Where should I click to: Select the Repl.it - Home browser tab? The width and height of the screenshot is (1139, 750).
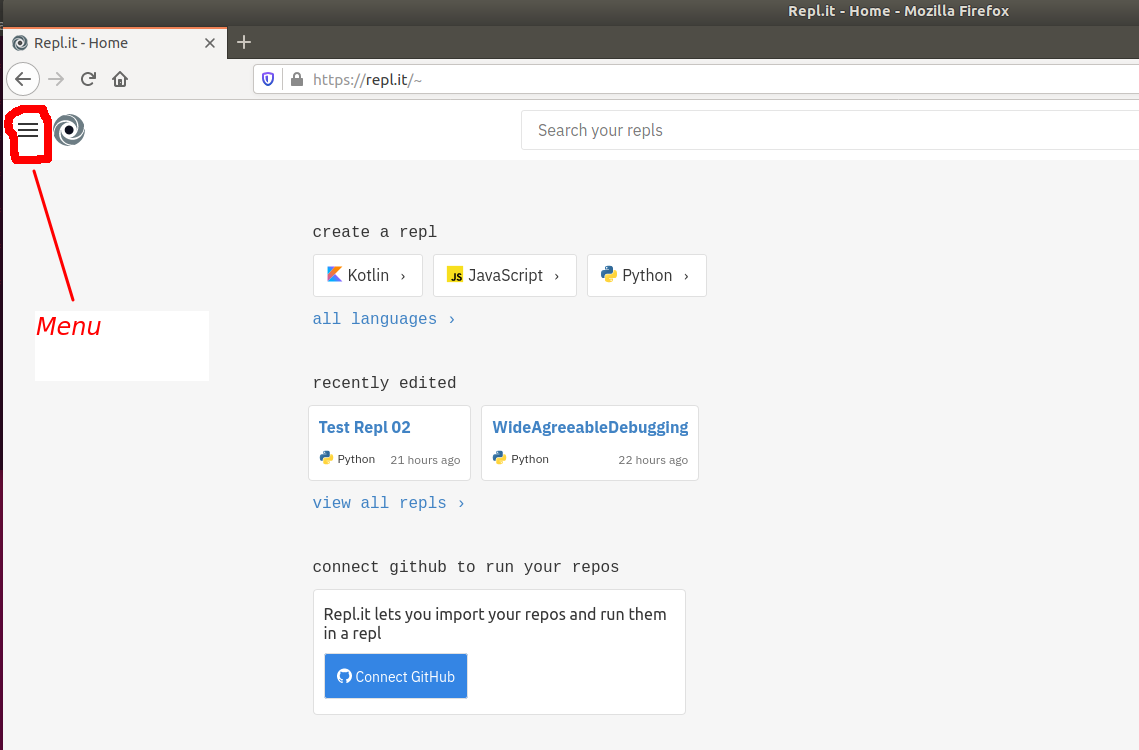pos(115,43)
